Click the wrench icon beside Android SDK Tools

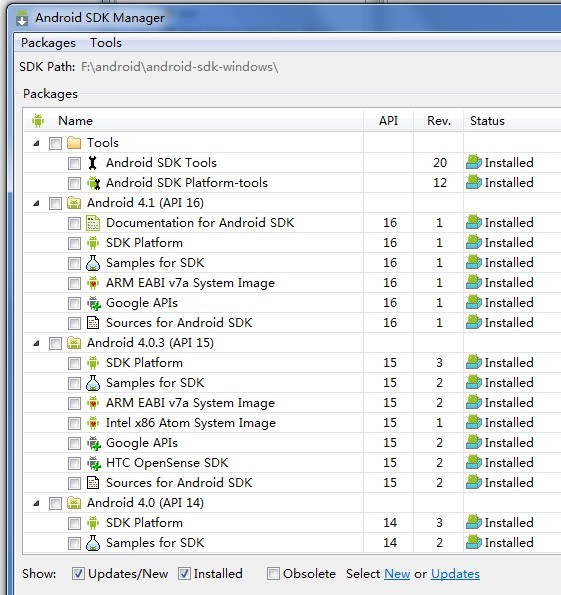92,163
